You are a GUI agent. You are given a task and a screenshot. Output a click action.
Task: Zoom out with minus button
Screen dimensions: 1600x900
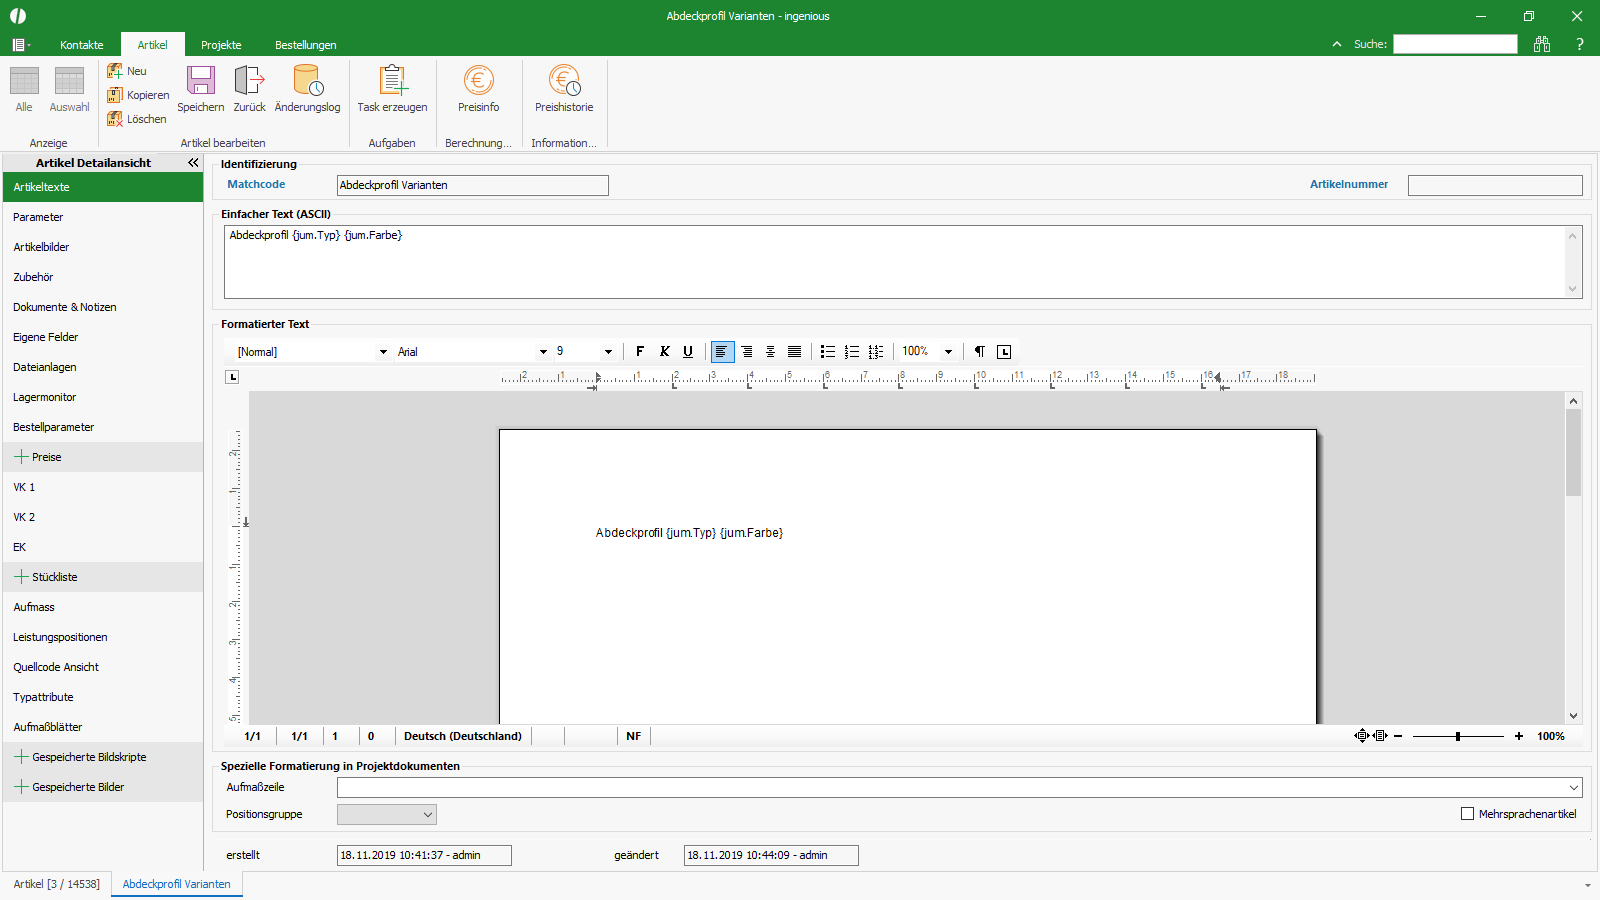click(1398, 736)
